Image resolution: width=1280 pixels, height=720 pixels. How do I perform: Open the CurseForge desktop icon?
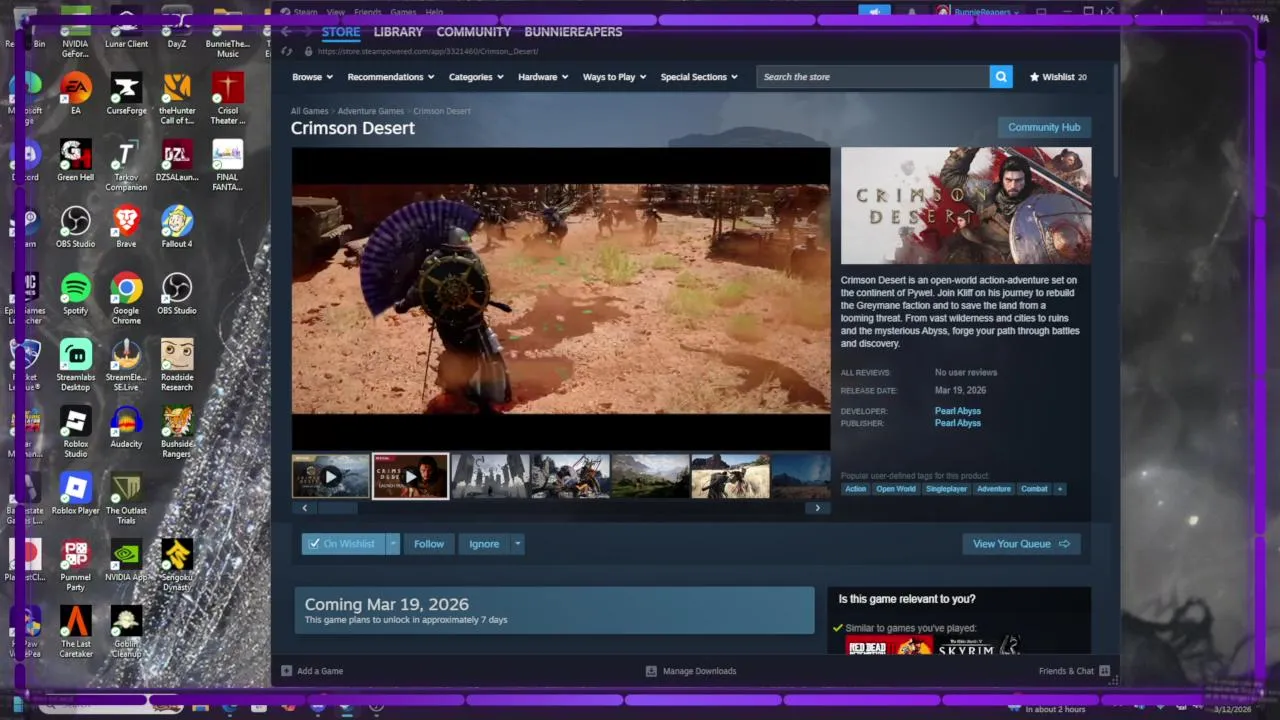pyautogui.click(x=126, y=94)
